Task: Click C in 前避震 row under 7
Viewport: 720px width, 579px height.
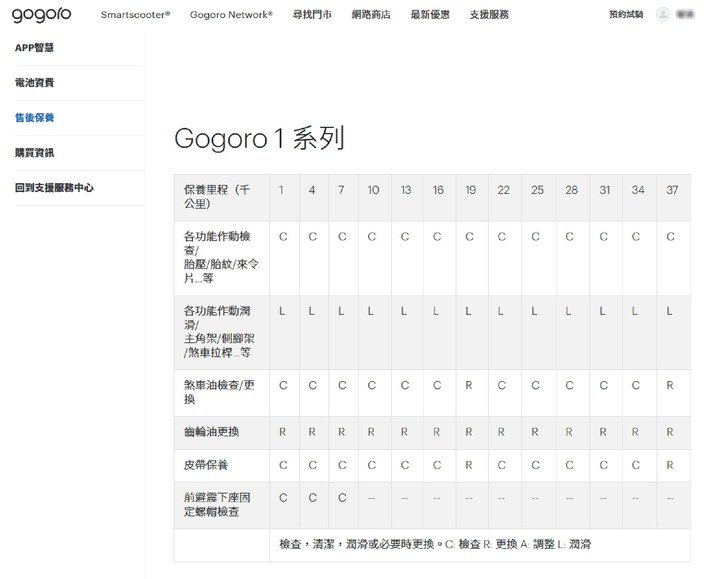Action: 342,498
